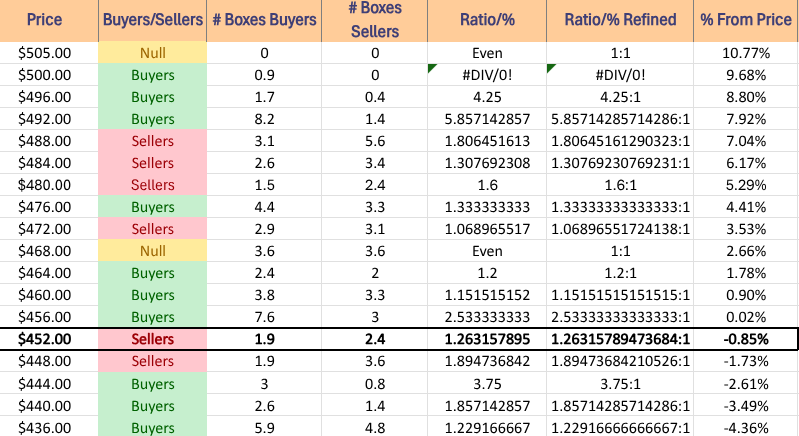799x436 pixels.
Task: Click the $472.00 price cell
Action: (49, 229)
